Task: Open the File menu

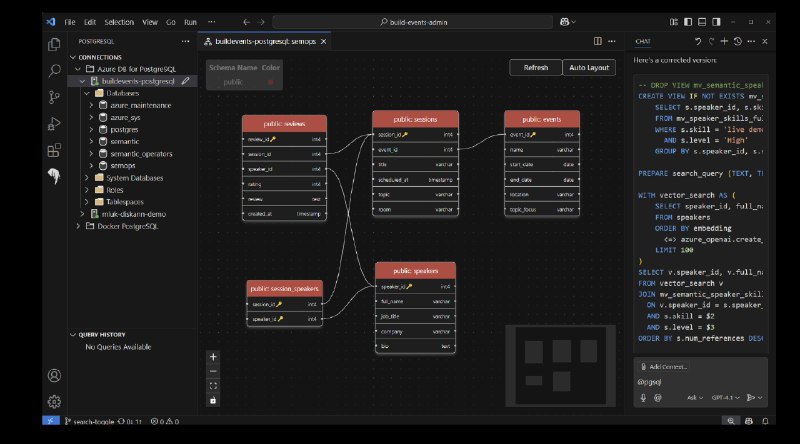Action: pyautogui.click(x=70, y=22)
